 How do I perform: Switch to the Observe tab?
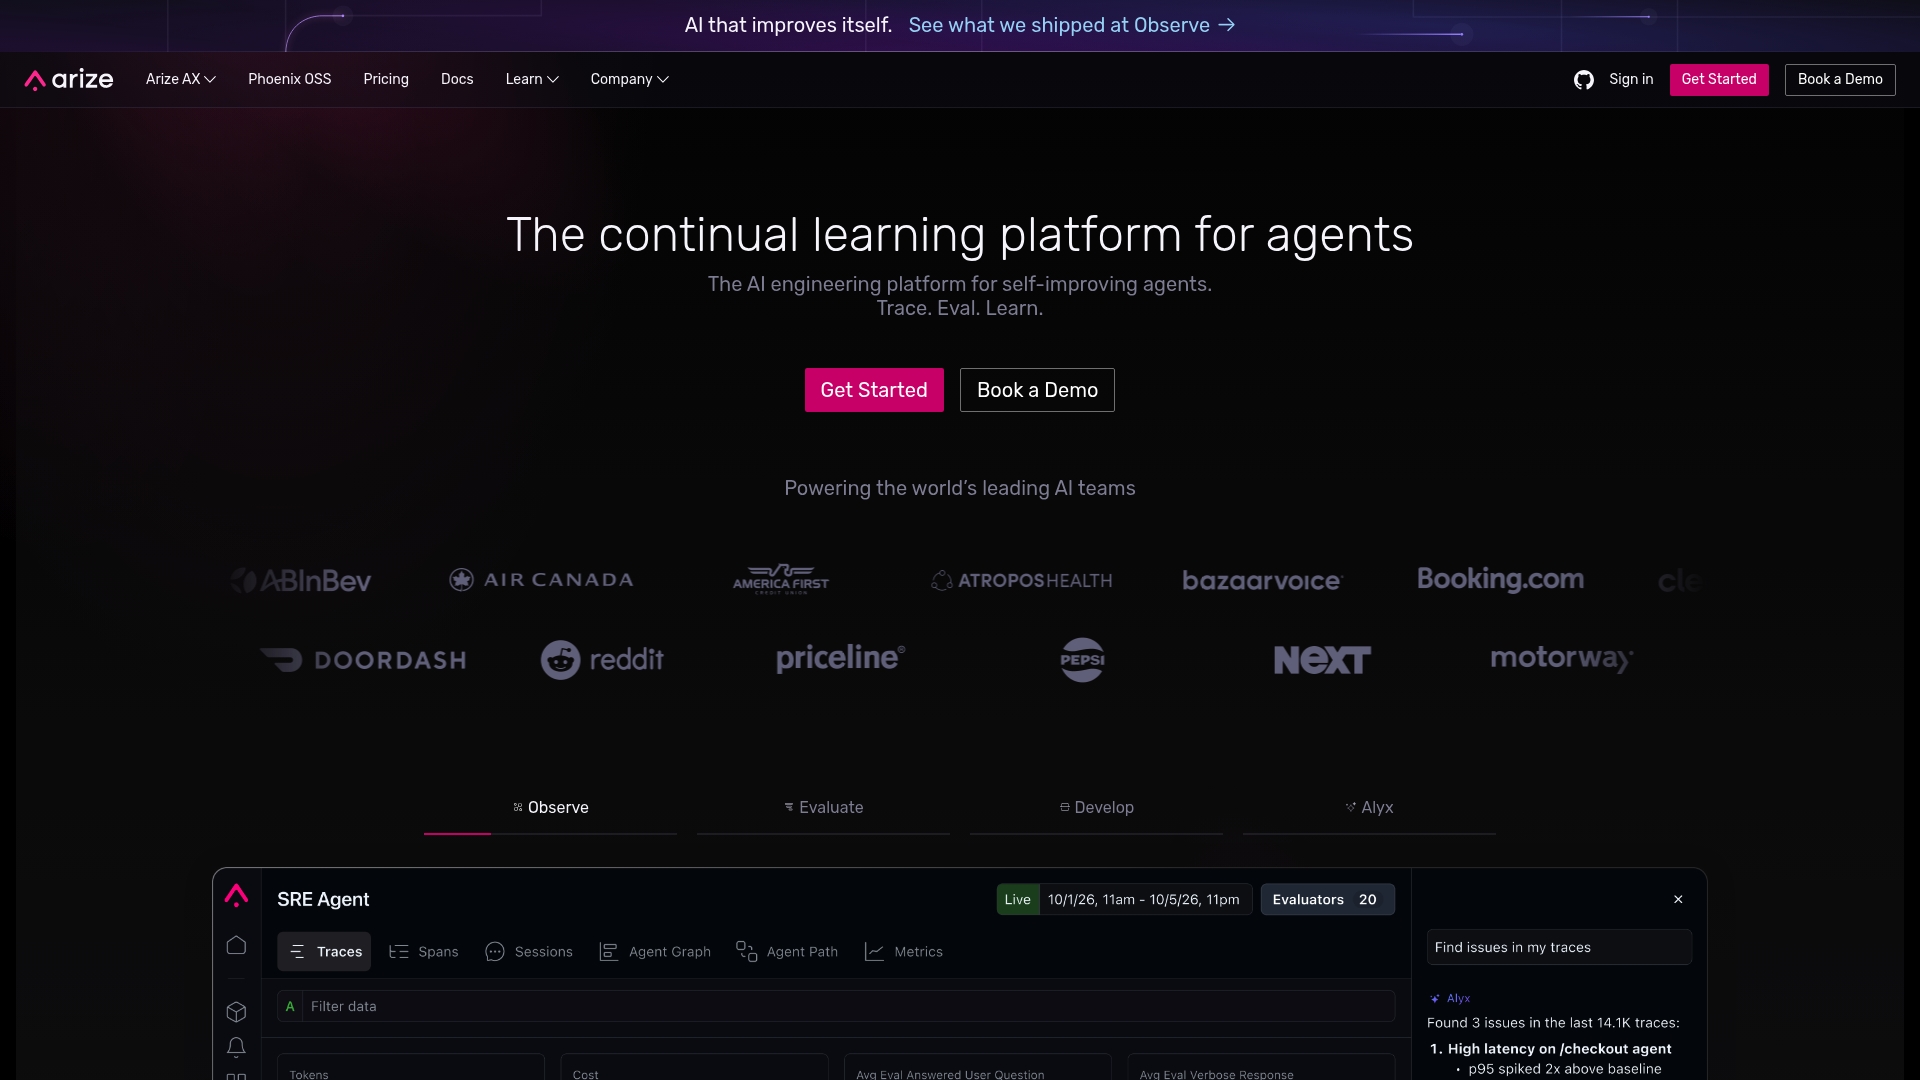(551, 808)
